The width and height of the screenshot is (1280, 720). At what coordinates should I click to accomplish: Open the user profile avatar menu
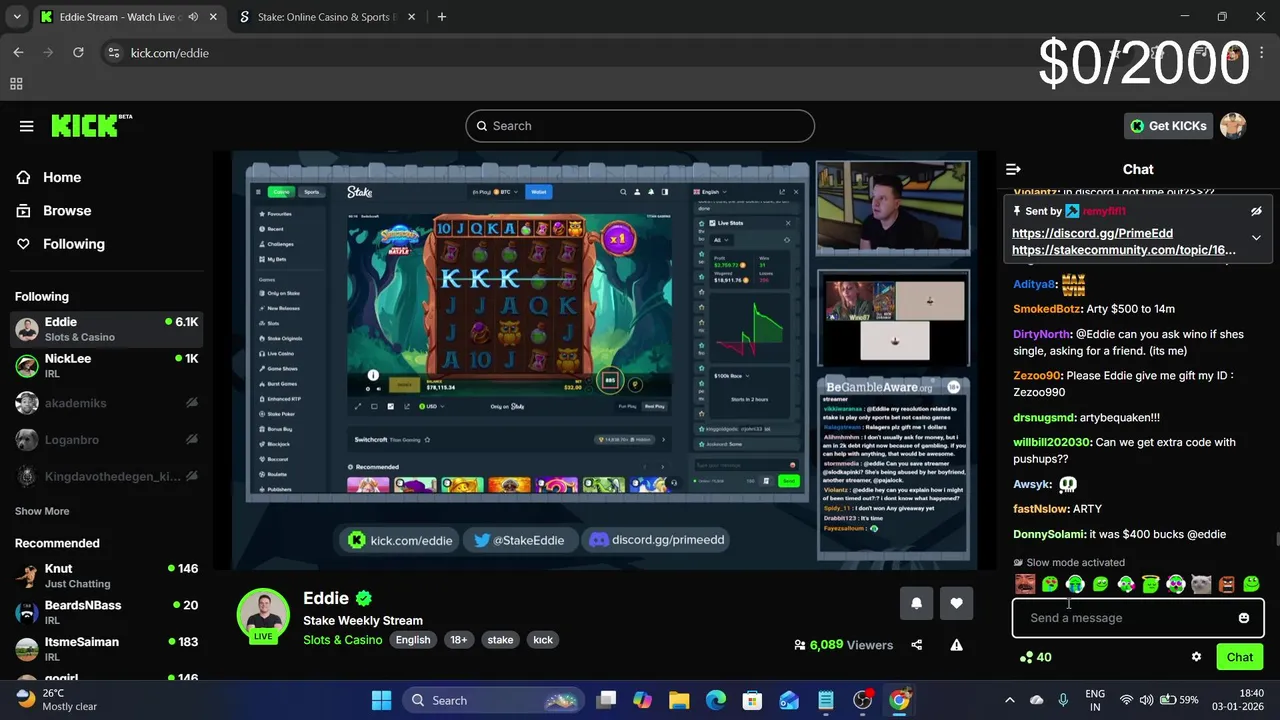(x=1233, y=126)
